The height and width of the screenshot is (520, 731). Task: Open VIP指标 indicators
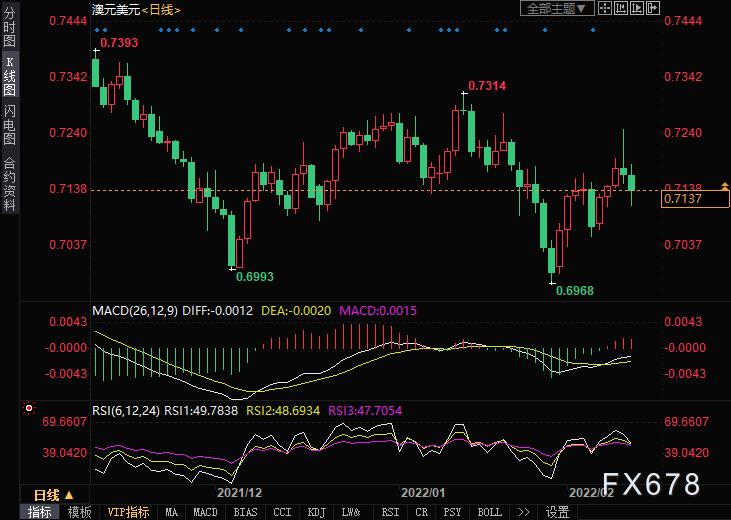(x=128, y=512)
